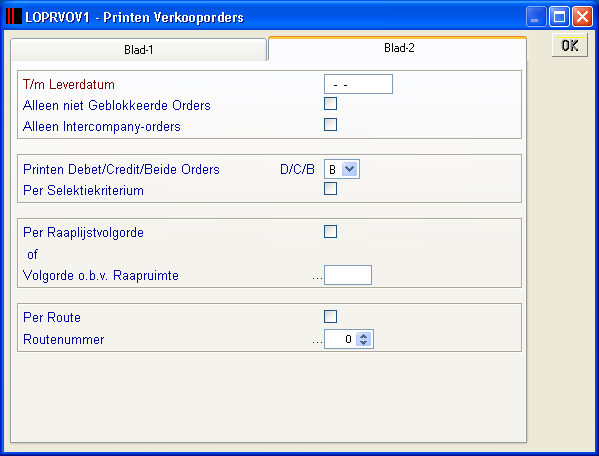Screen dimensions: 599x456
Task: Tick the Alleen Intercompany-orders checkbox
Action: [x=330, y=125]
